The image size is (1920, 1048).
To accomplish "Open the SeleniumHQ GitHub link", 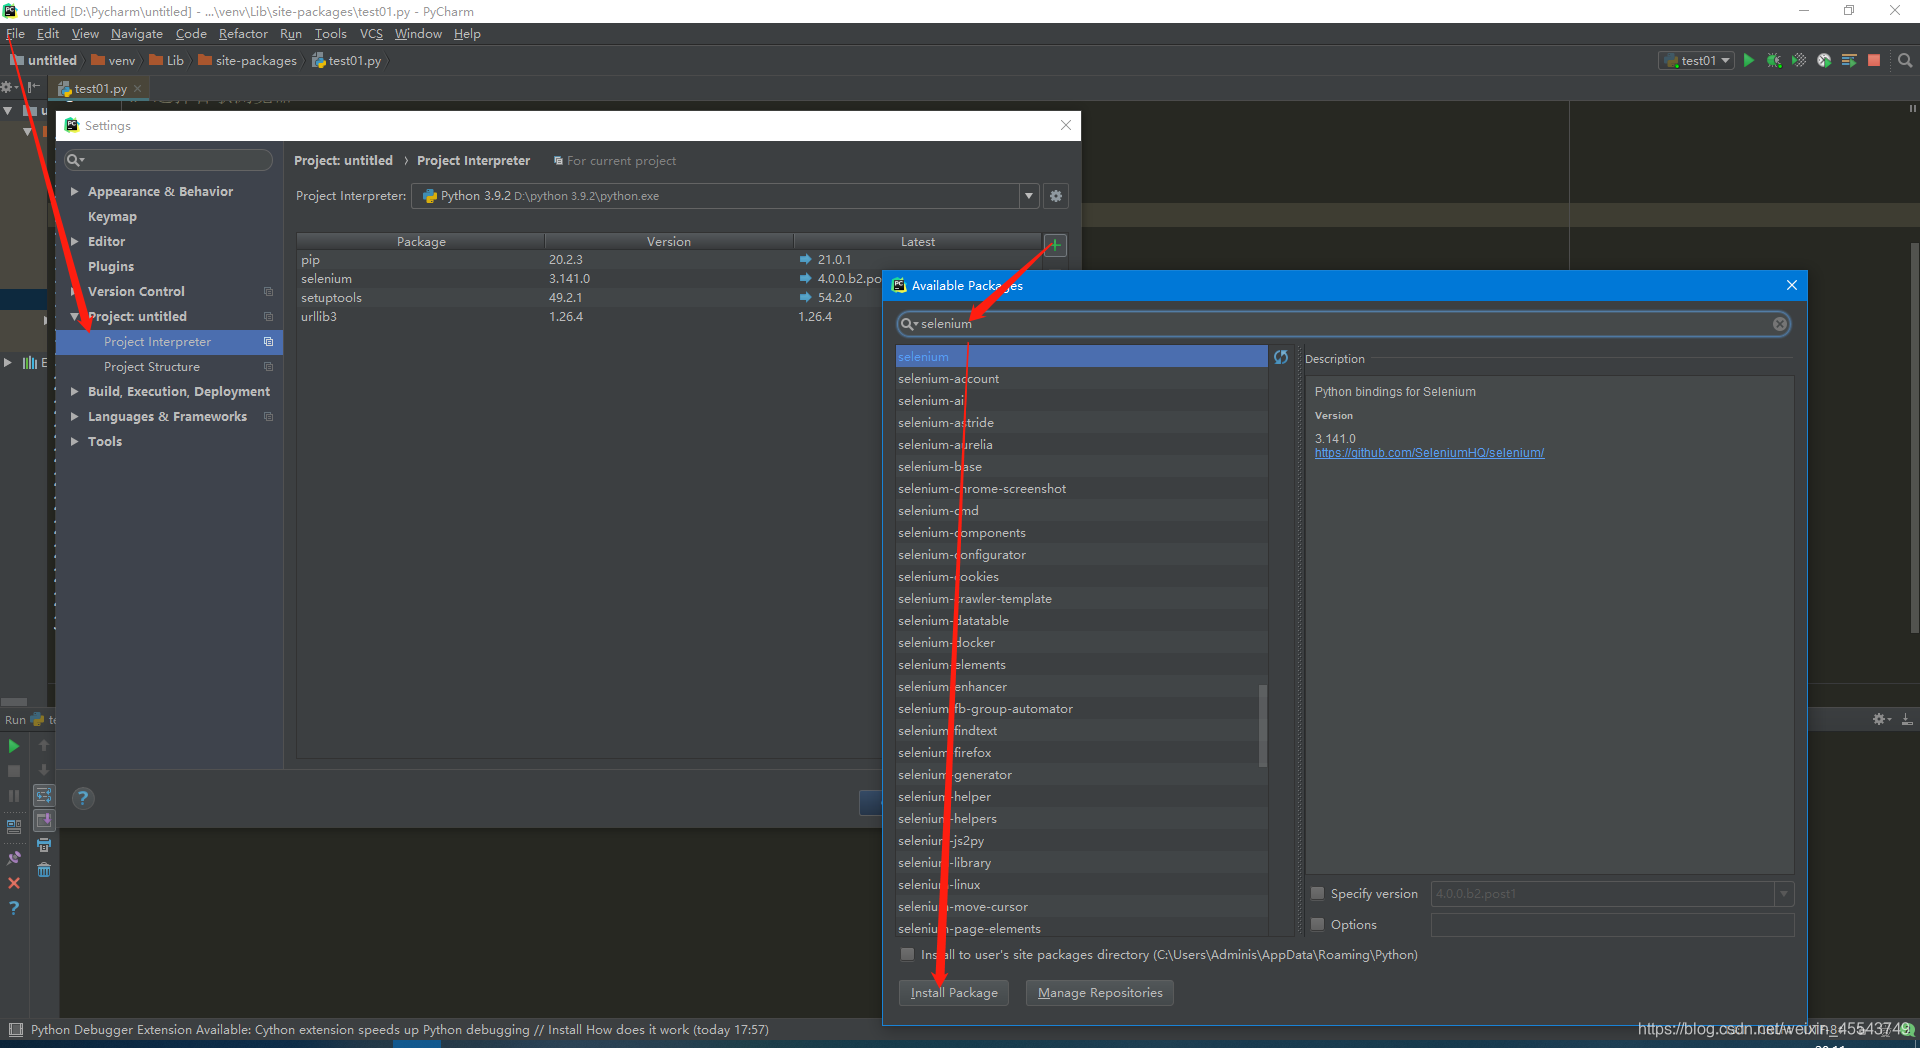I will tap(1429, 453).
